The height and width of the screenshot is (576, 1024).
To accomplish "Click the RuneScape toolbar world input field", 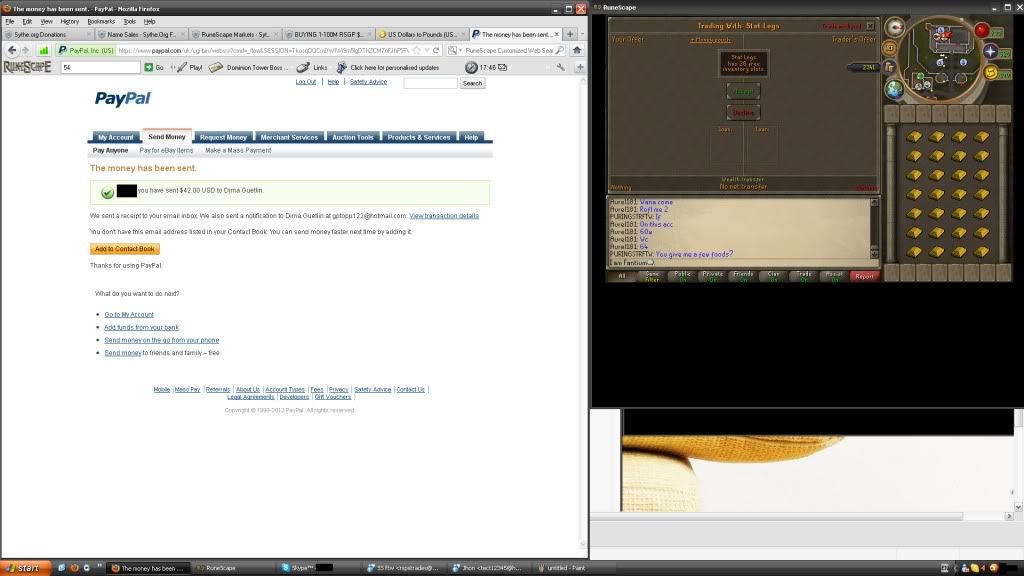I will (101, 67).
